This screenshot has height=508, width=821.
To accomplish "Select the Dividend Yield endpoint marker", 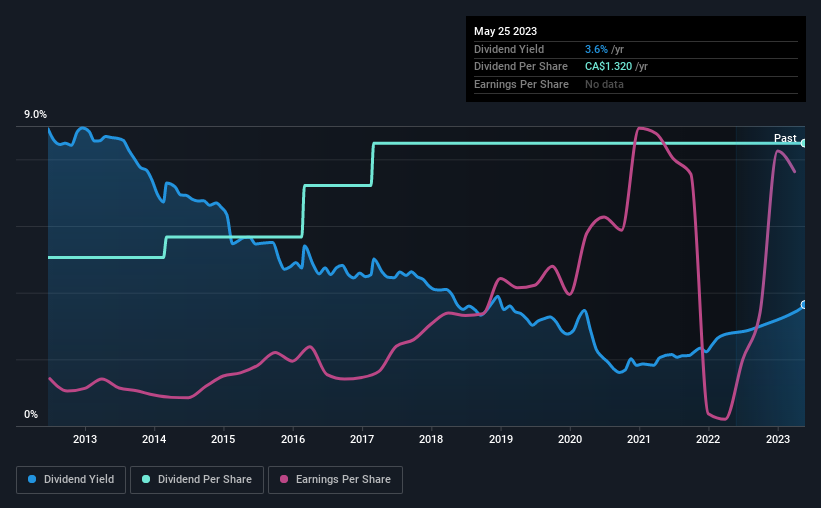I will pyautogui.click(x=804, y=305).
